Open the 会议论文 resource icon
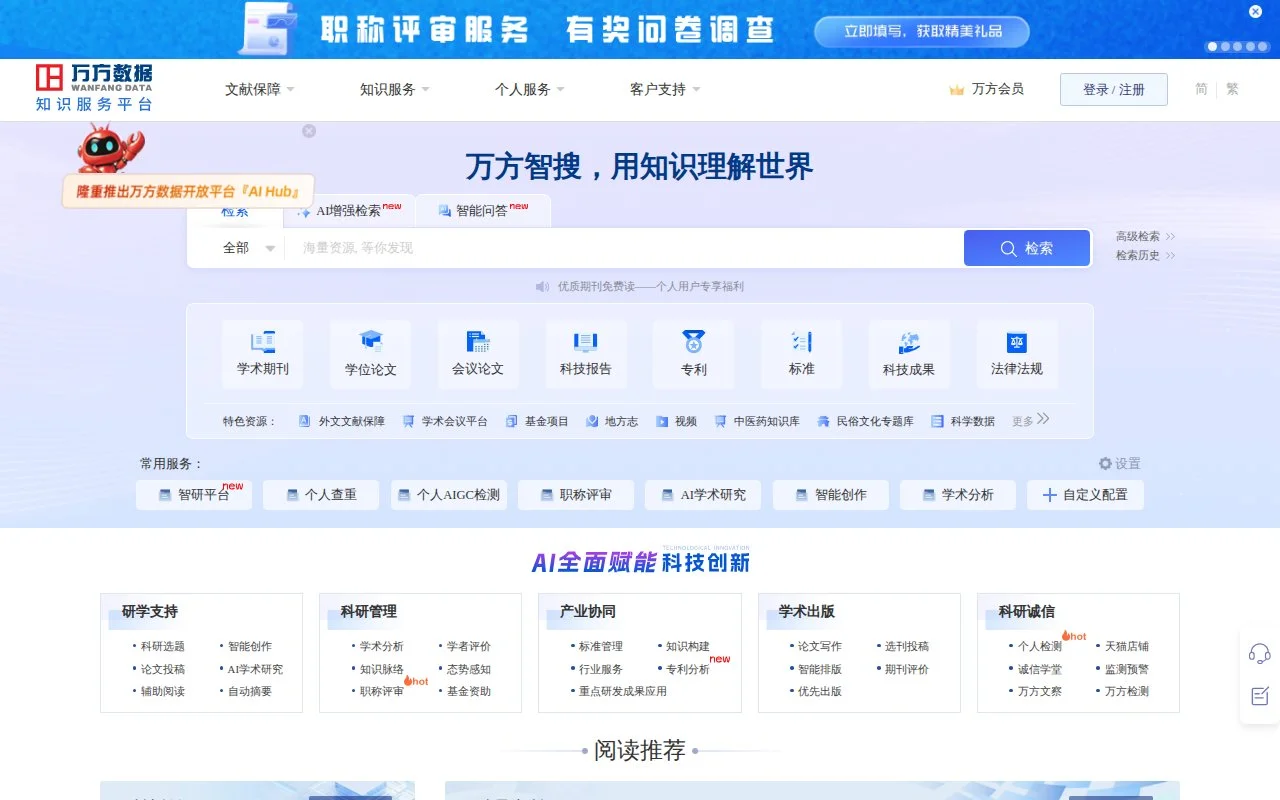The width and height of the screenshot is (1280, 800). point(478,354)
